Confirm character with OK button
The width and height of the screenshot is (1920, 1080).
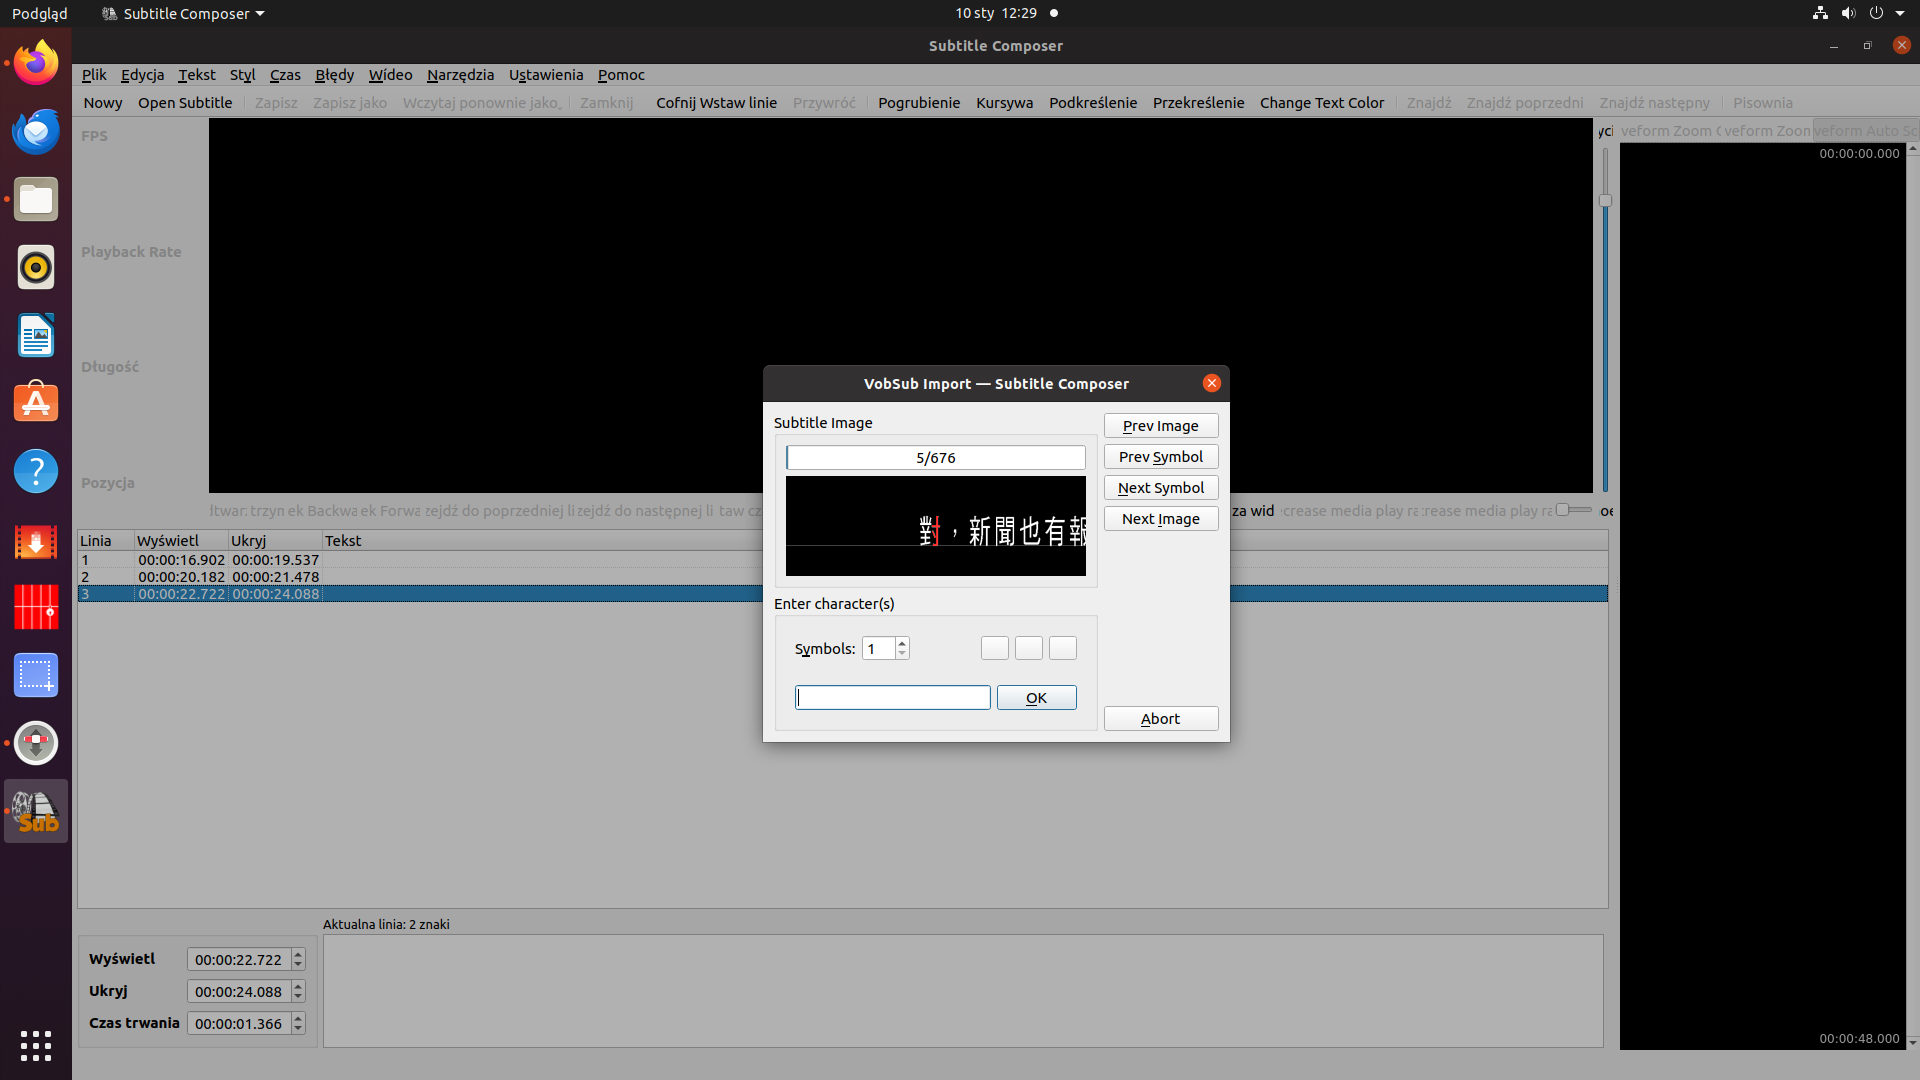1037,698
